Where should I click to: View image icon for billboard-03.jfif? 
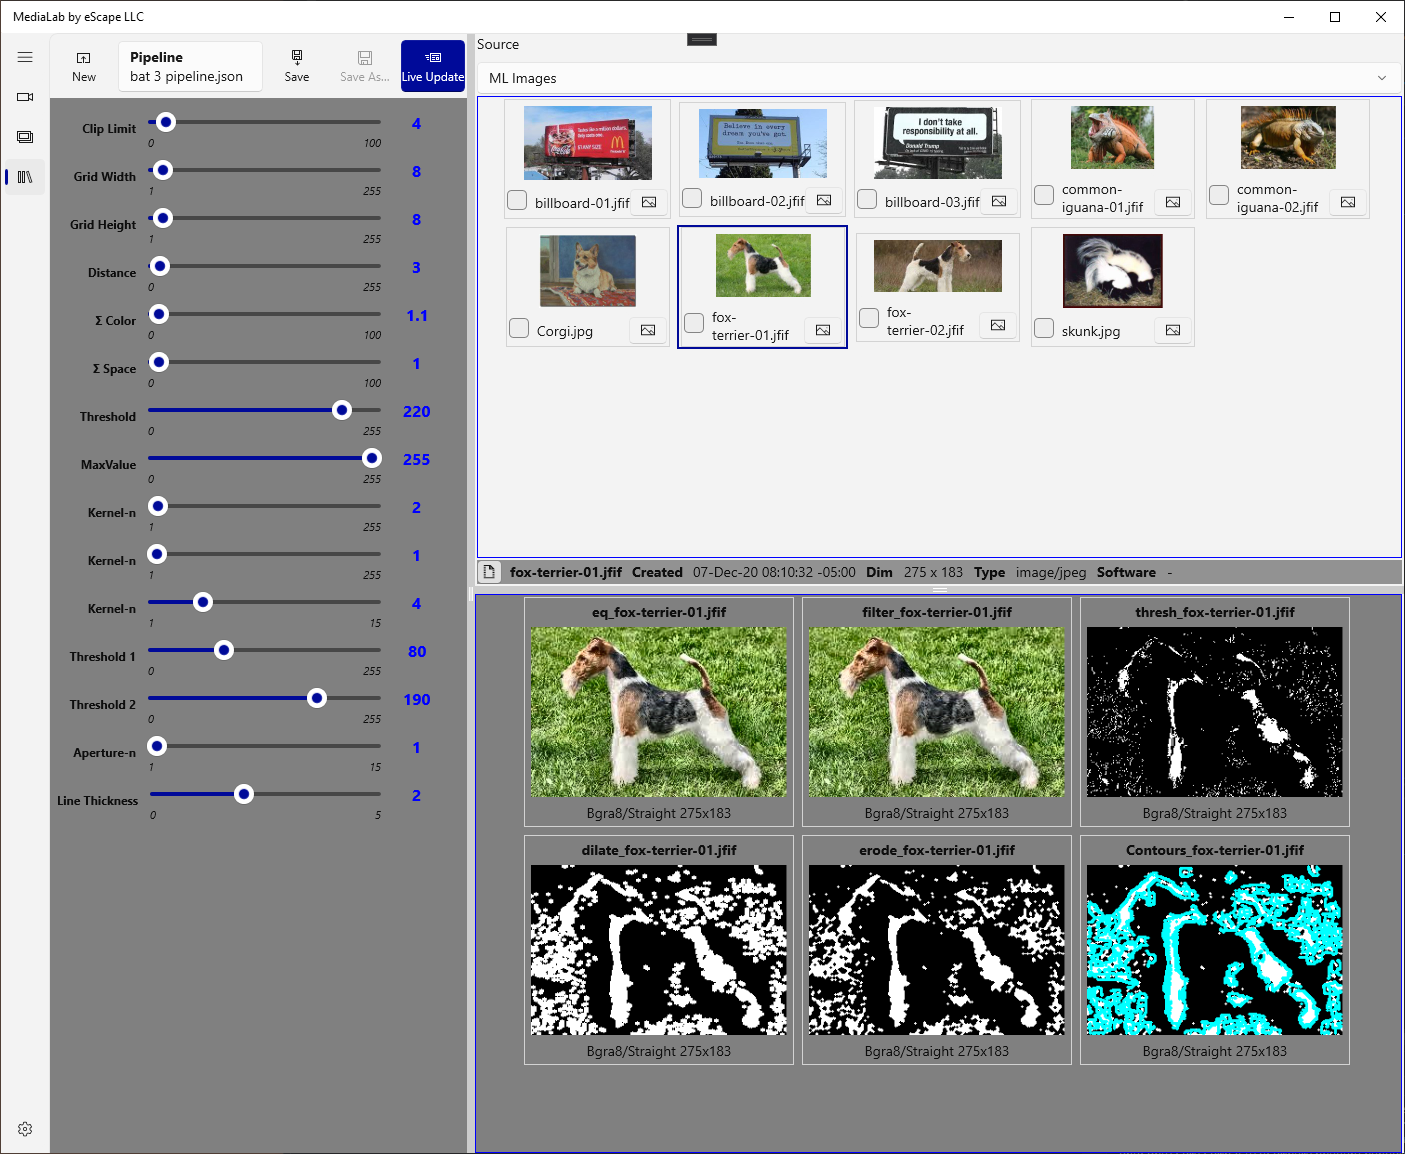pos(999,201)
